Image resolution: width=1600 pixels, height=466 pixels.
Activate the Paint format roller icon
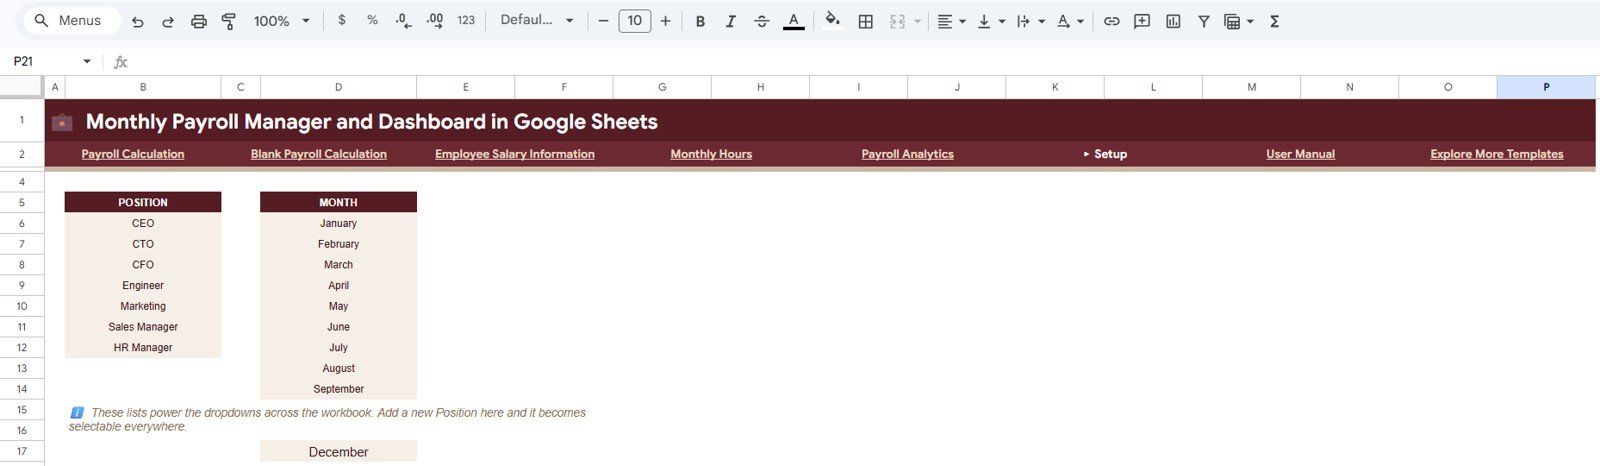tap(229, 21)
